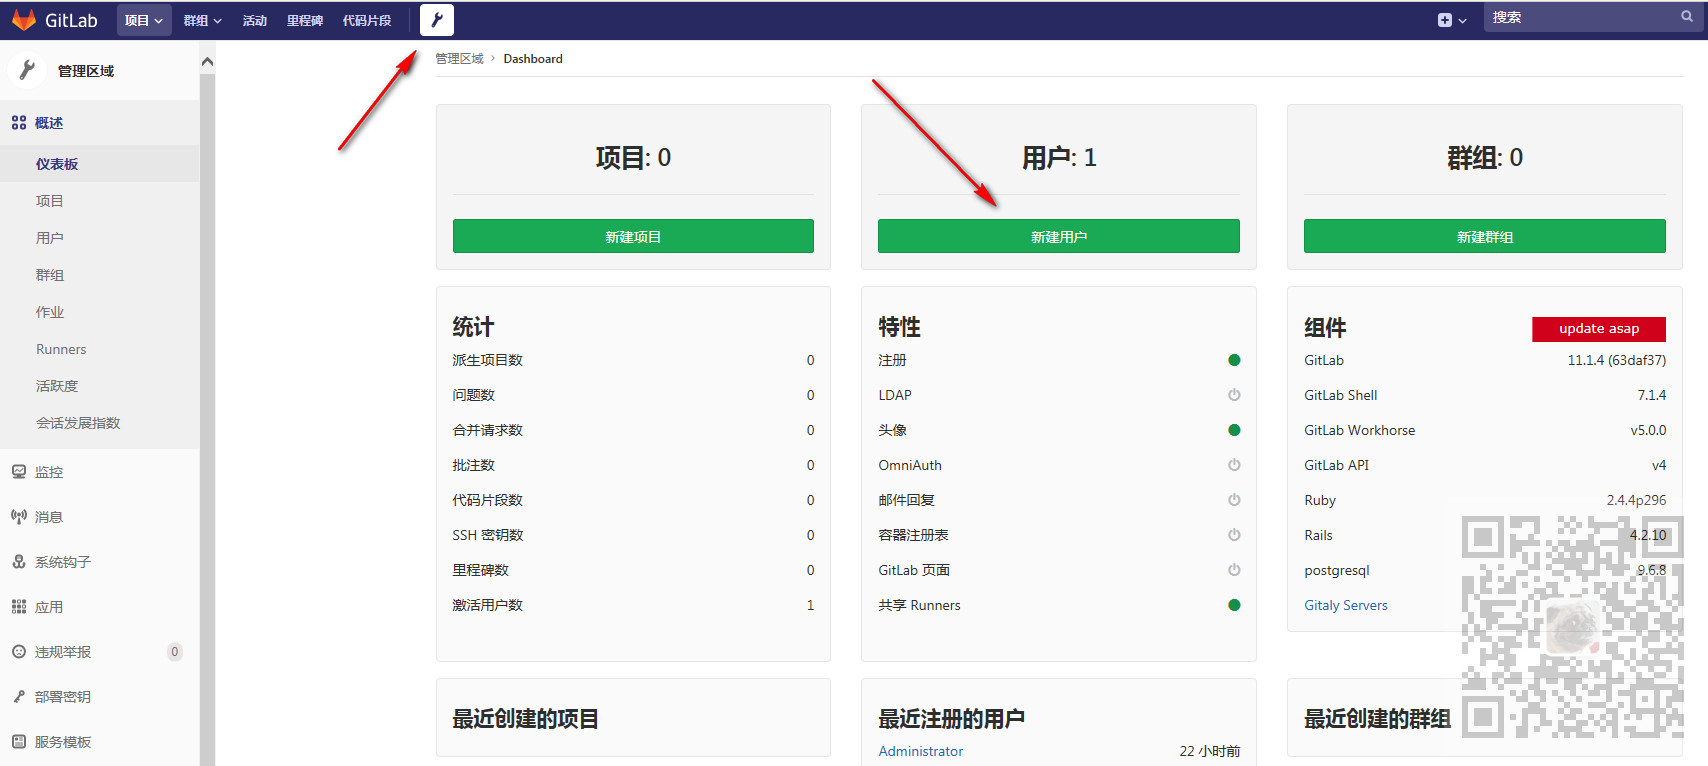
Task: Click the GitLab Workhorse v5.0.0 value
Action: 1648,430
